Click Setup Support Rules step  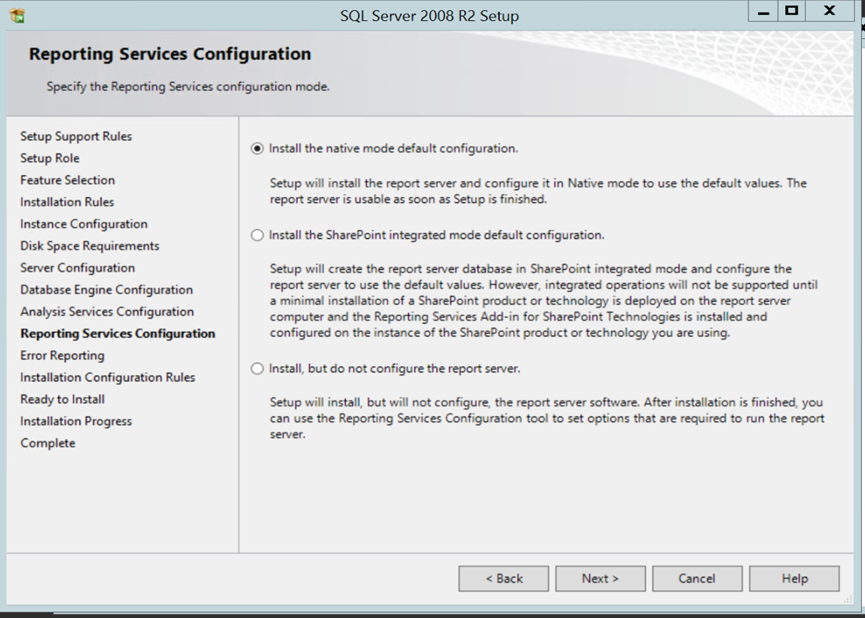pyautogui.click(x=76, y=136)
